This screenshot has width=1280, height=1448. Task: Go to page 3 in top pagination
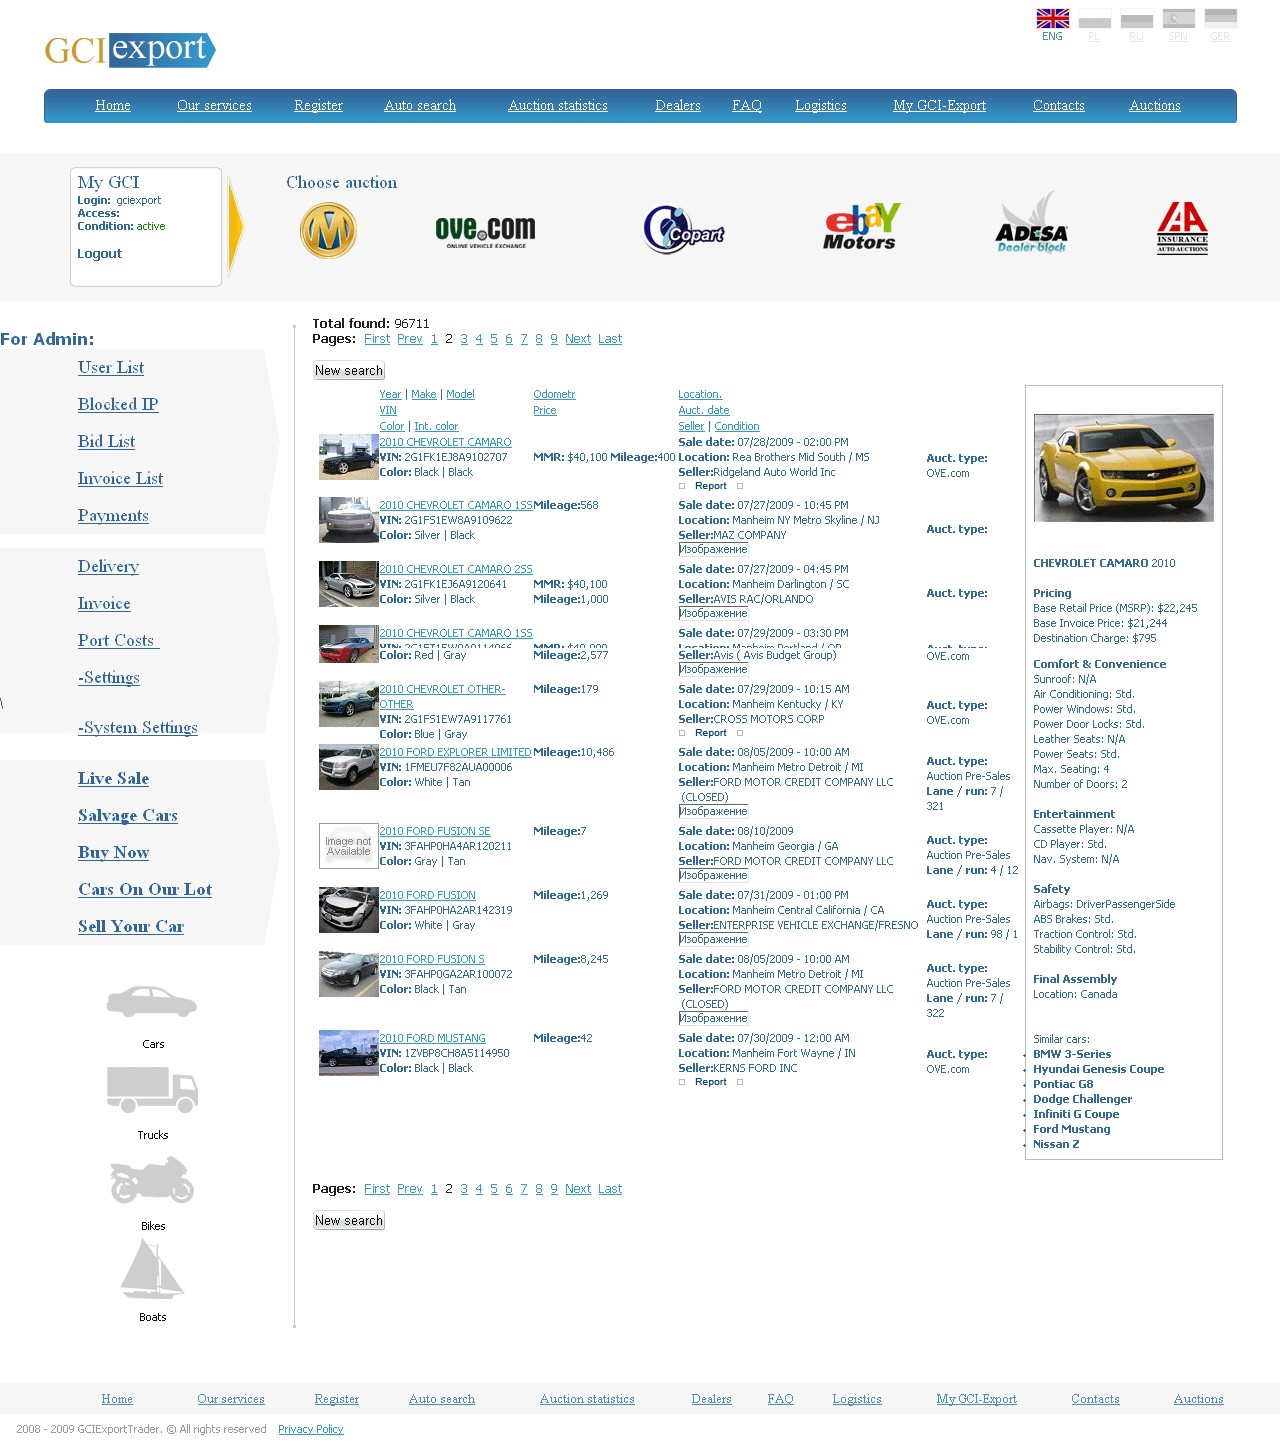click(x=464, y=339)
